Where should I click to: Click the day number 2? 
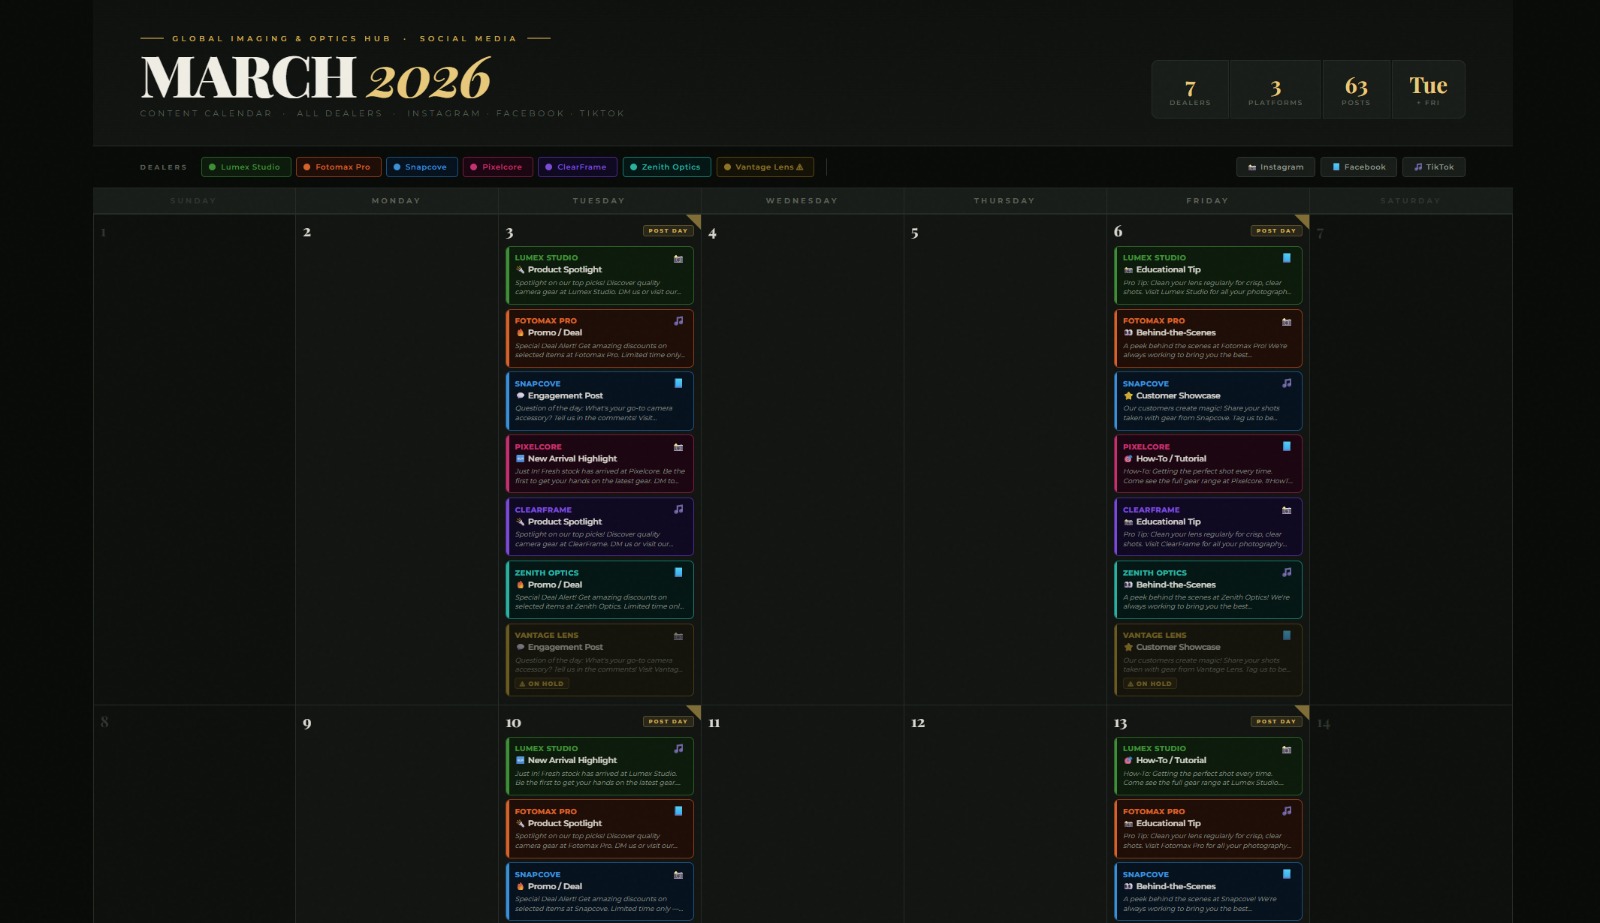[307, 232]
